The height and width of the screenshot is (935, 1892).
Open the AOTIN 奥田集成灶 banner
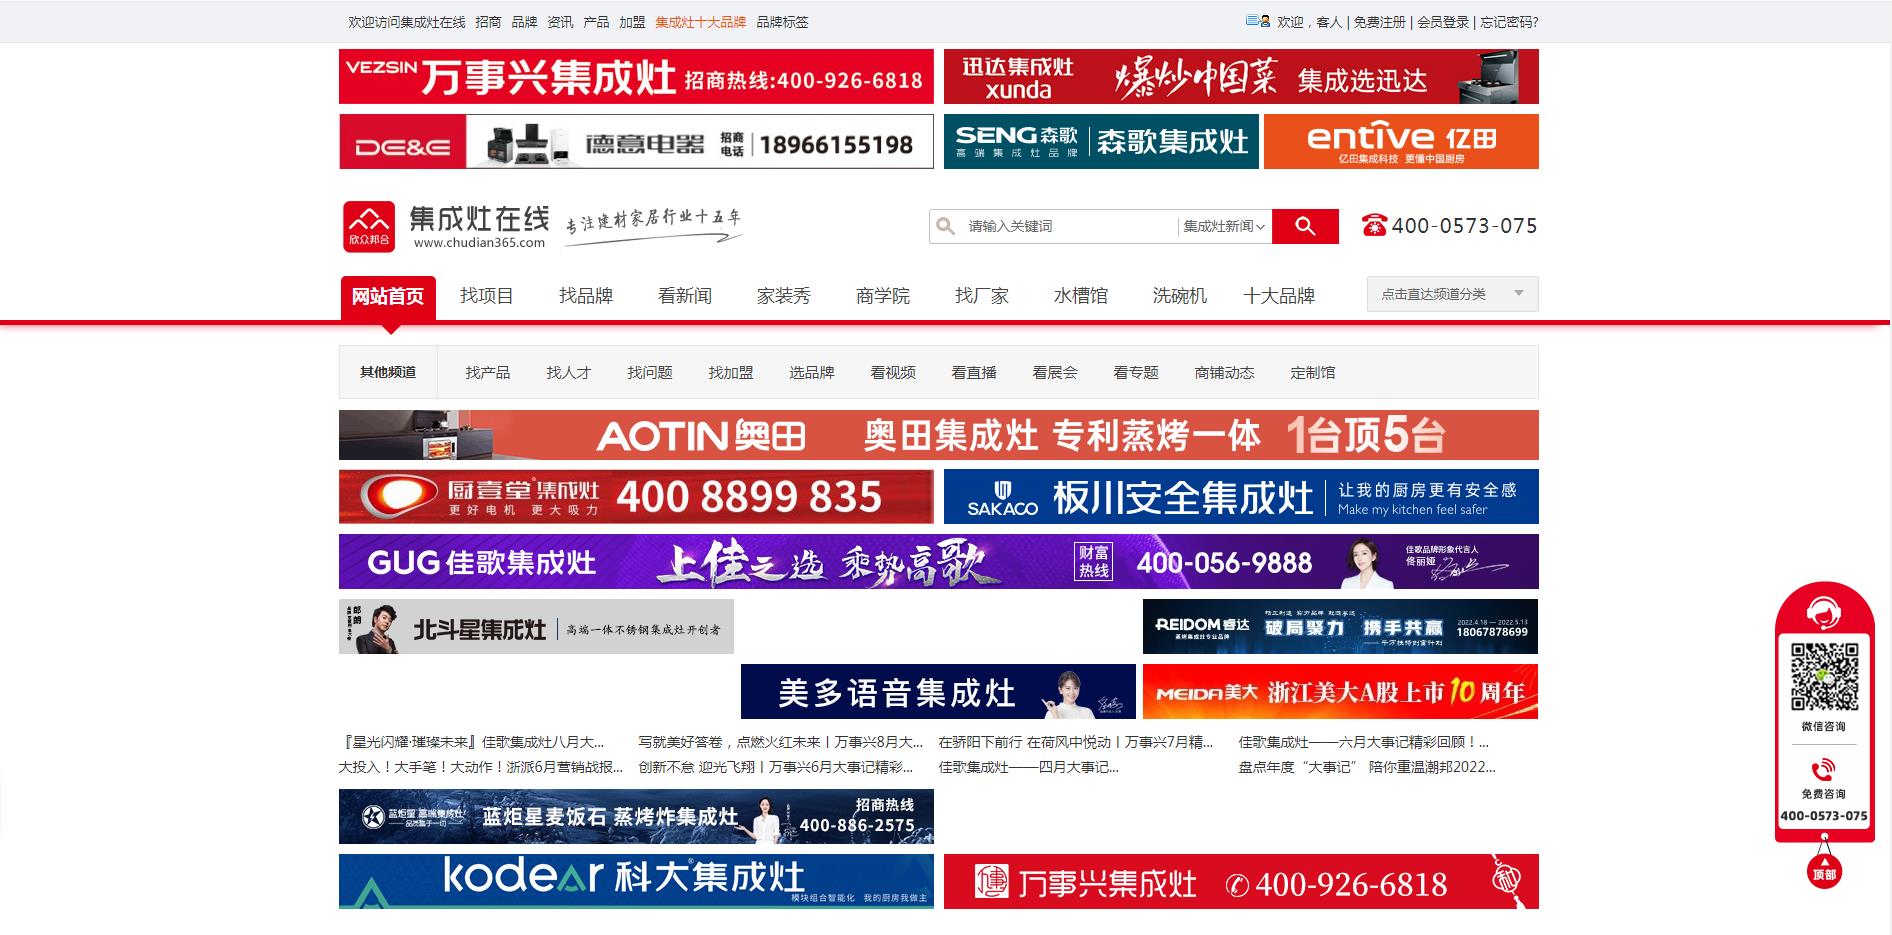click(x=939, y=435)
